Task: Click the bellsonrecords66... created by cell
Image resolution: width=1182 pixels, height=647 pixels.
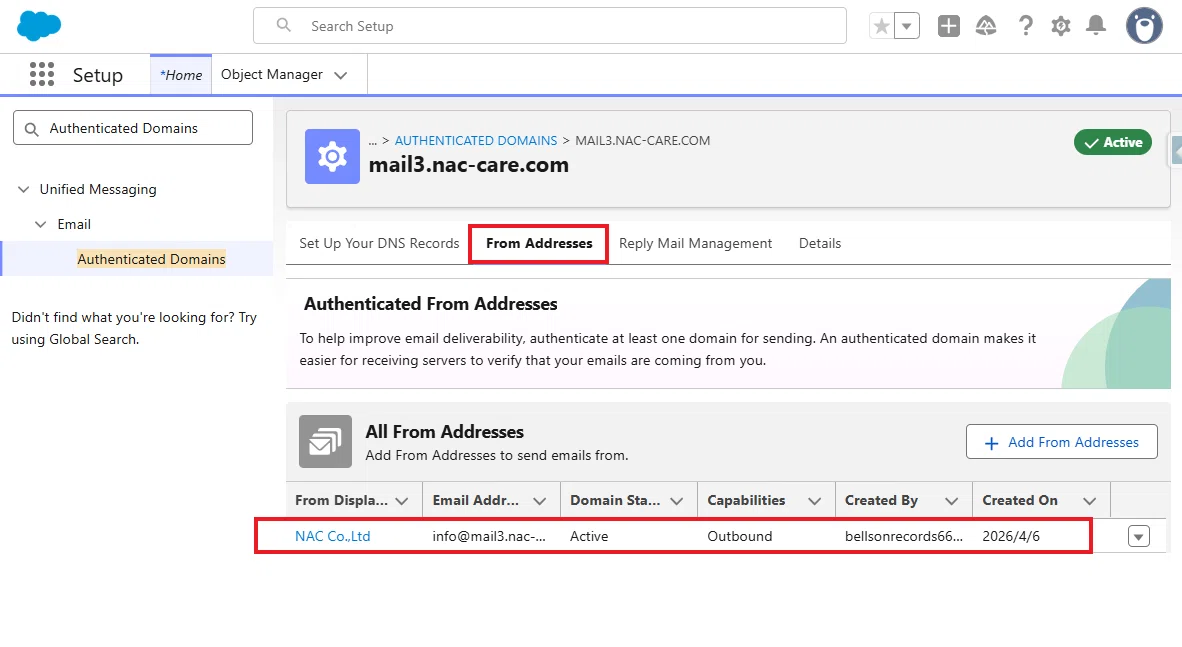Action: [x=904, y=536]
